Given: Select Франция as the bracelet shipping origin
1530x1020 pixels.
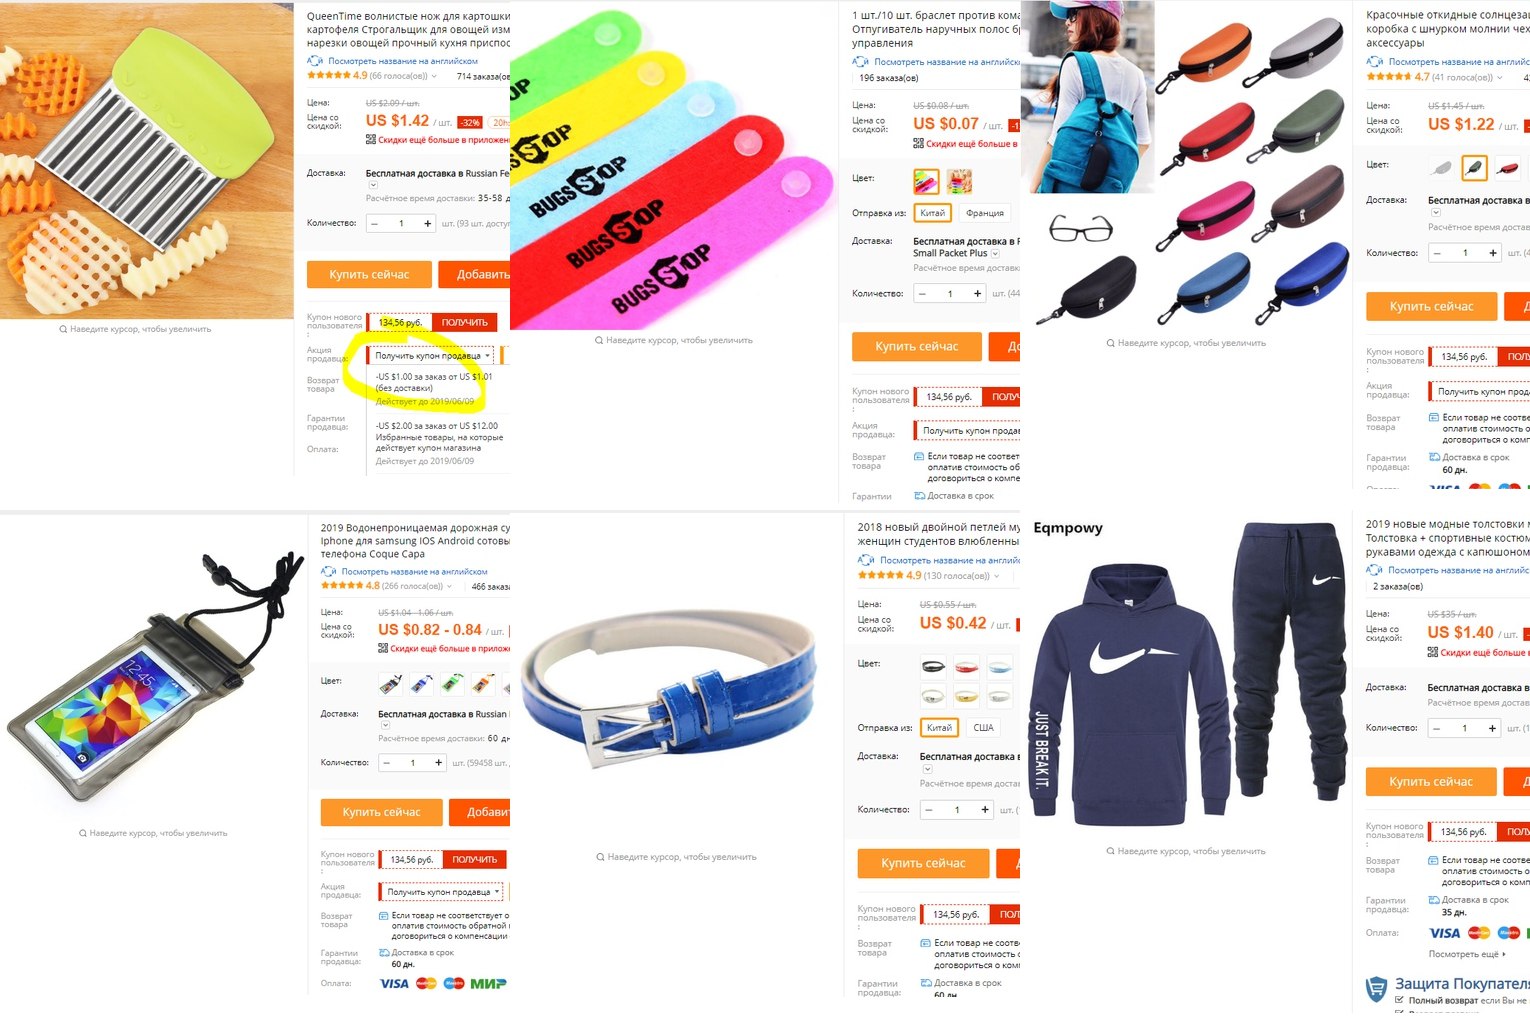Looking at the screenshot, I should pos(985,213).
